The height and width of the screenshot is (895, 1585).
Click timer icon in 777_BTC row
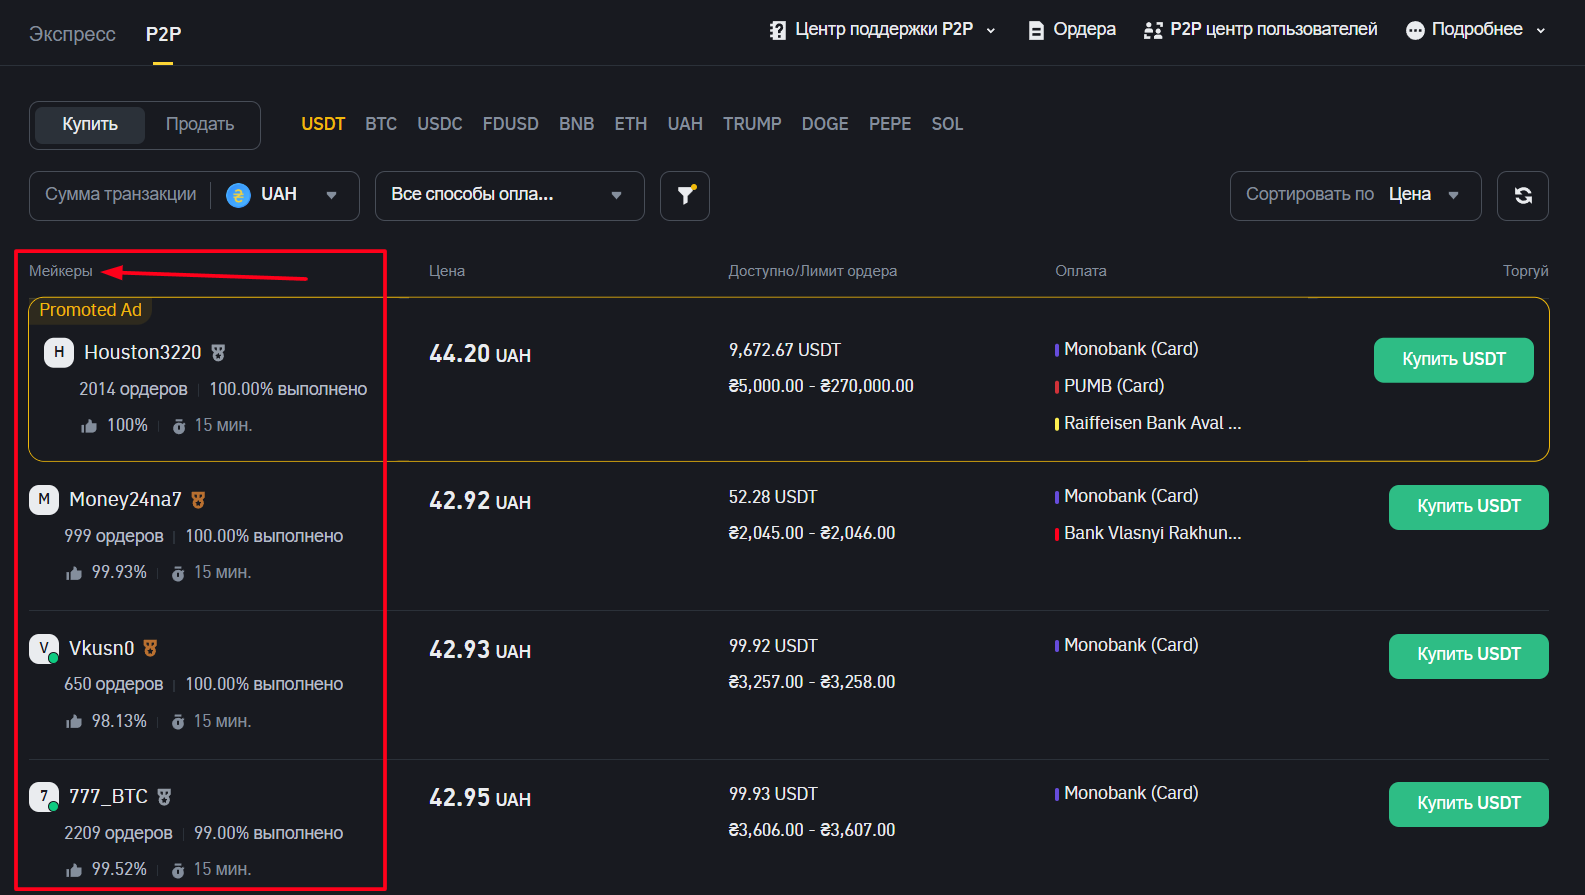click(x=178, y=870)
